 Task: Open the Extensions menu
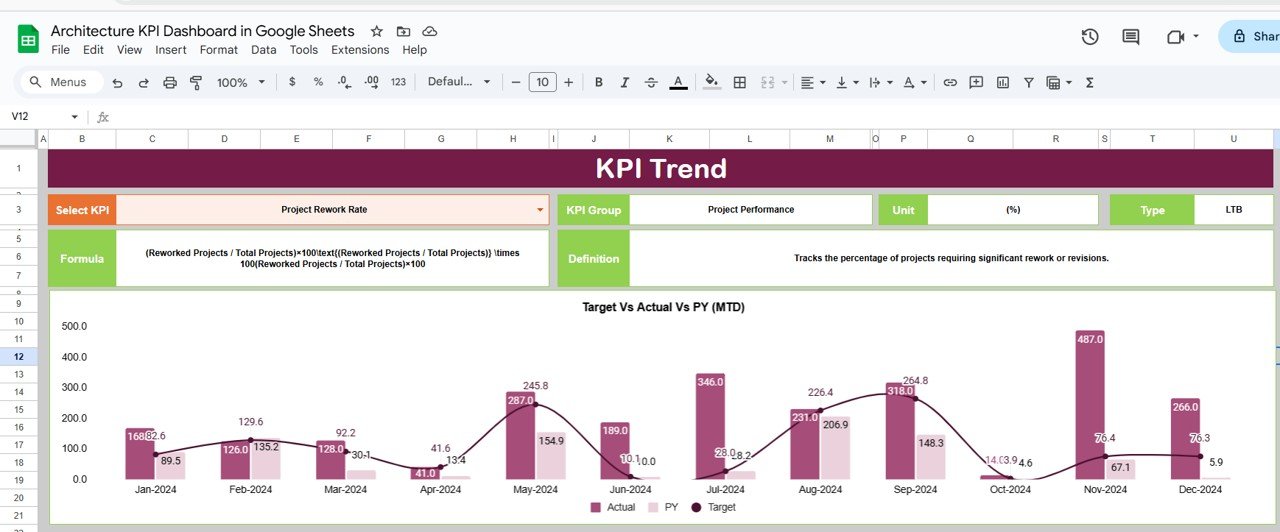360,50
